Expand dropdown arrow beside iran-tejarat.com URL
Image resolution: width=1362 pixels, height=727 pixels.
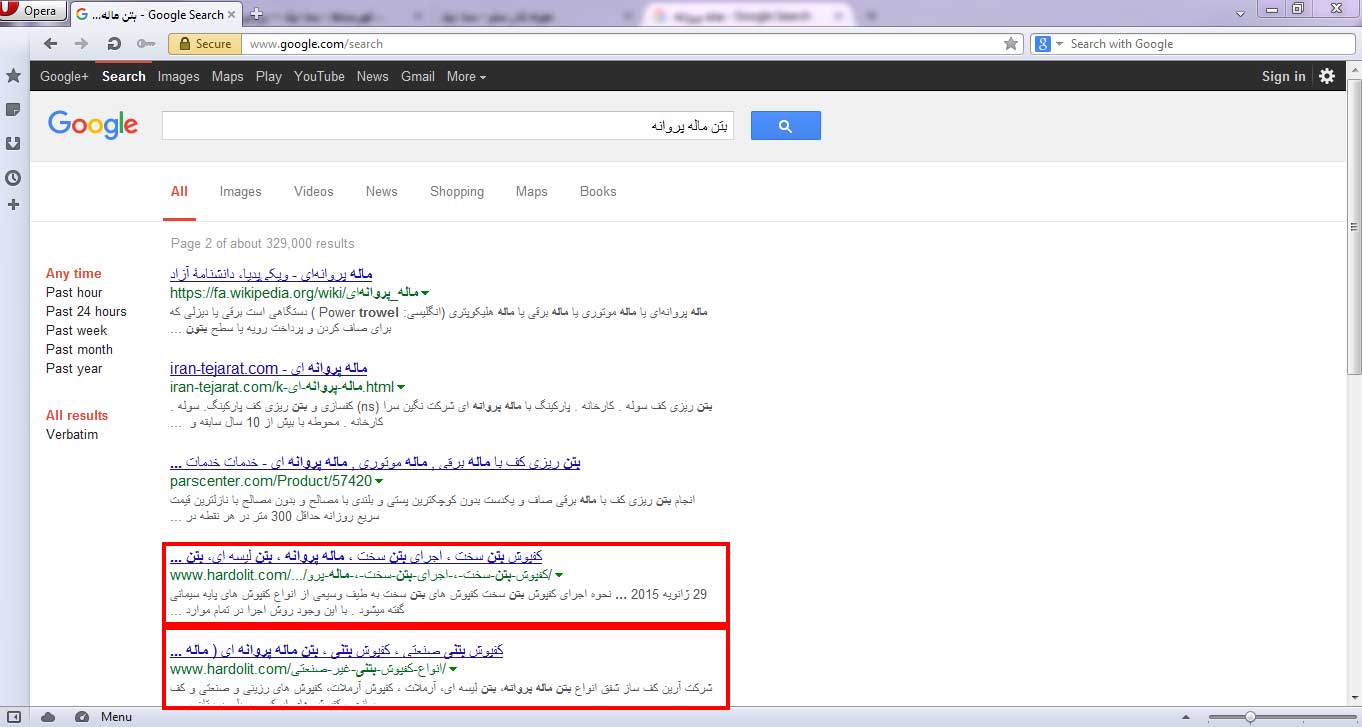401,387
